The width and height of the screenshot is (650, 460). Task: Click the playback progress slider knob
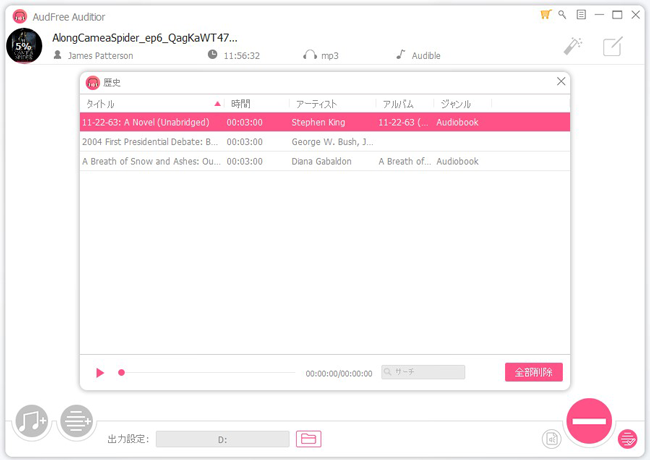(121, 373)
